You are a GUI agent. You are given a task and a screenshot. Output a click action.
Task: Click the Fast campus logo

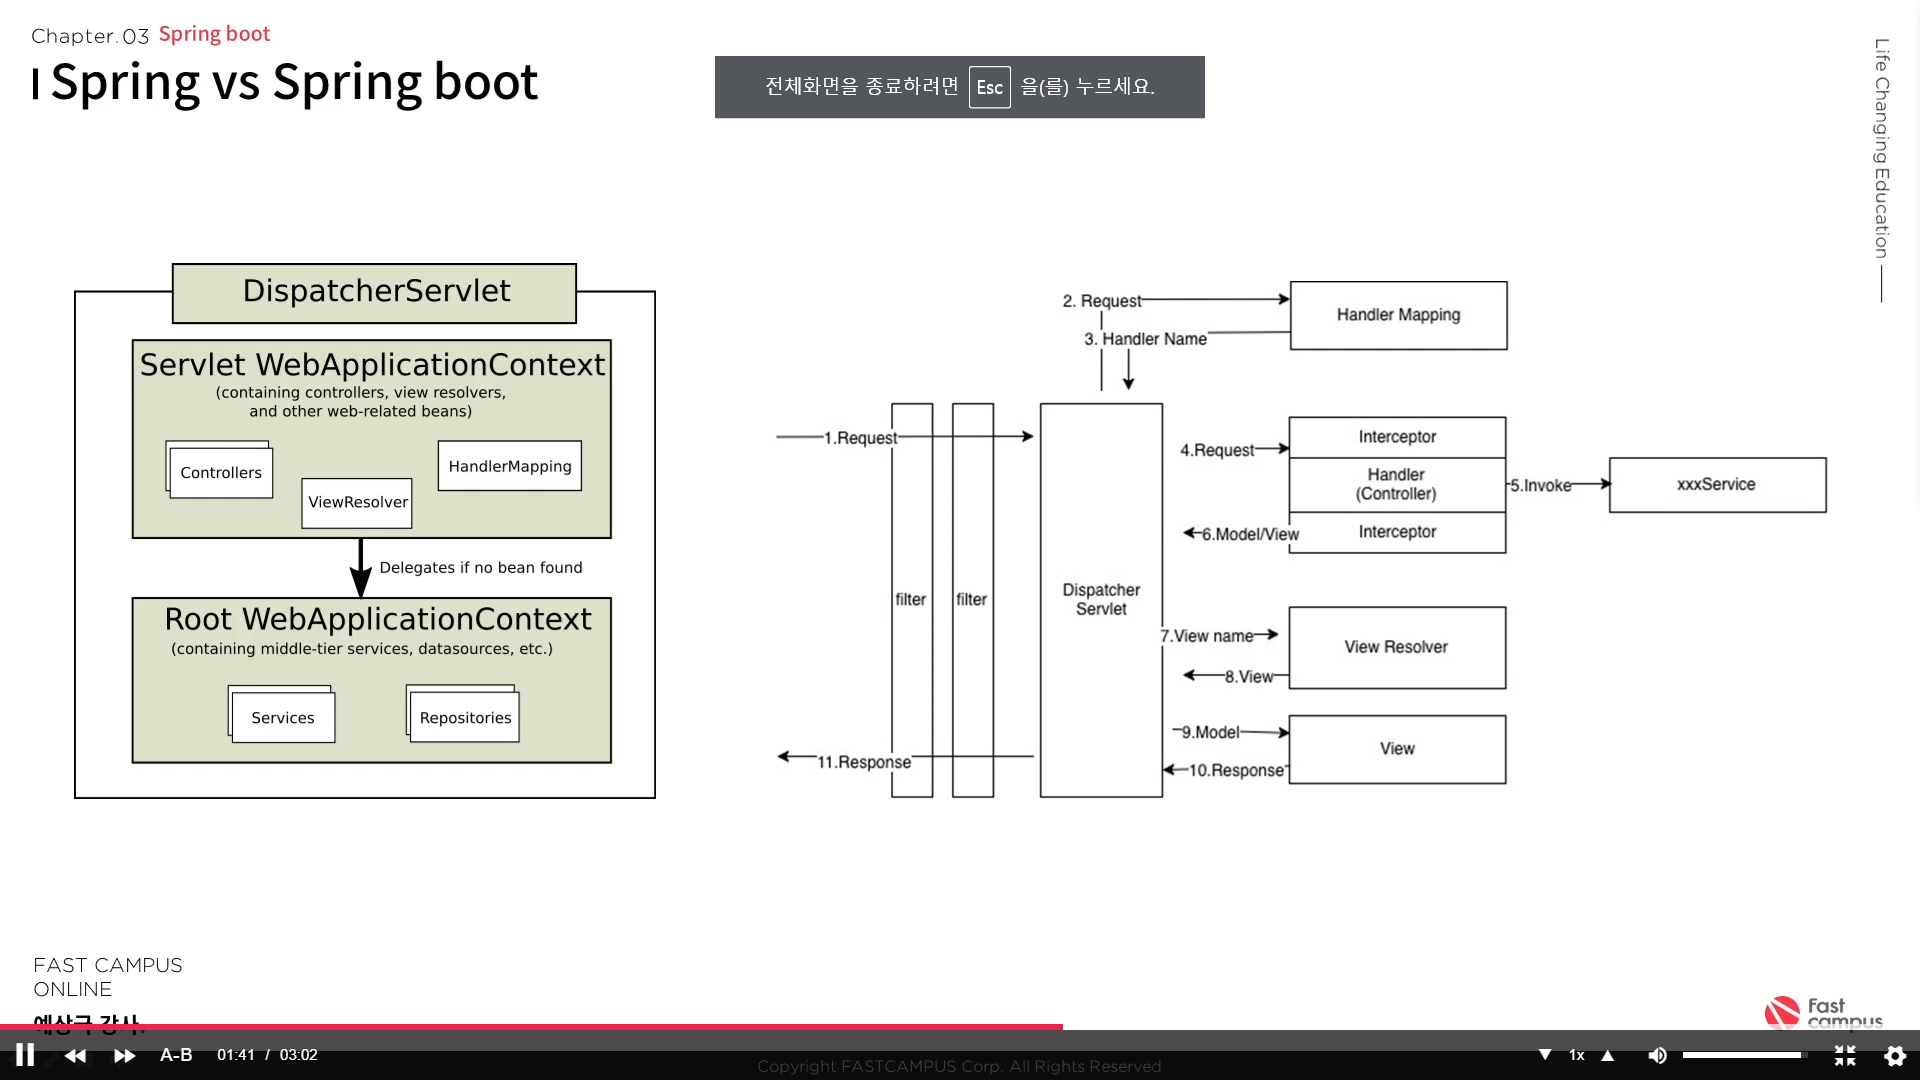click(1822, 1012)
